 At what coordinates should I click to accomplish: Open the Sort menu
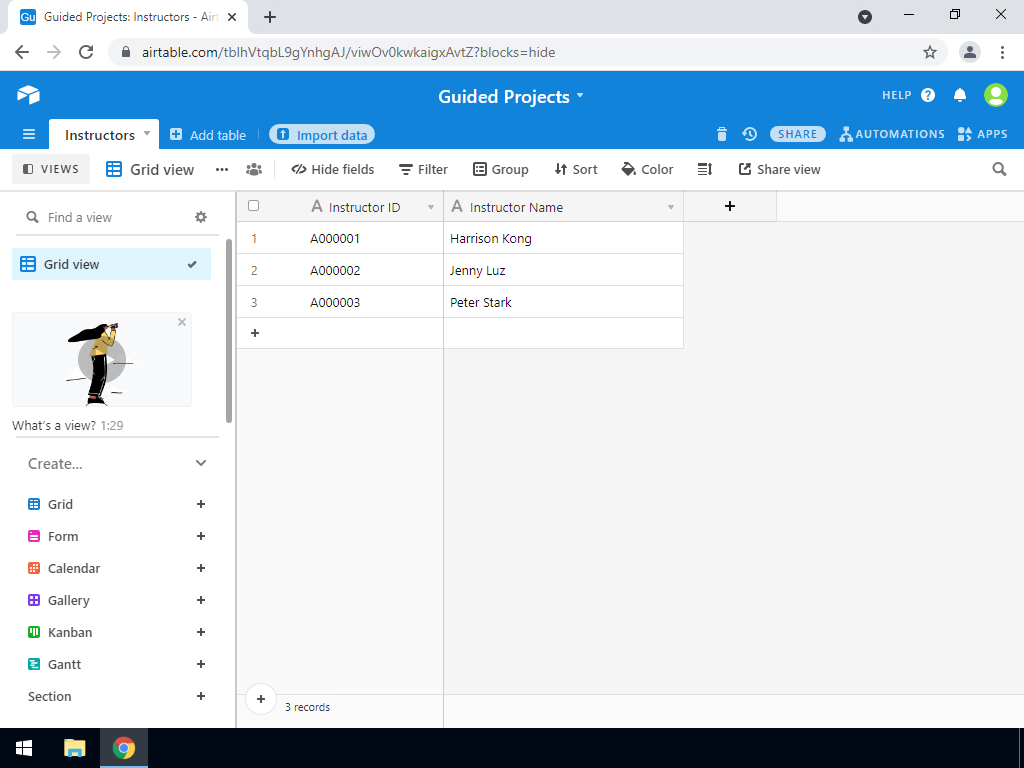tap(575, 169)
